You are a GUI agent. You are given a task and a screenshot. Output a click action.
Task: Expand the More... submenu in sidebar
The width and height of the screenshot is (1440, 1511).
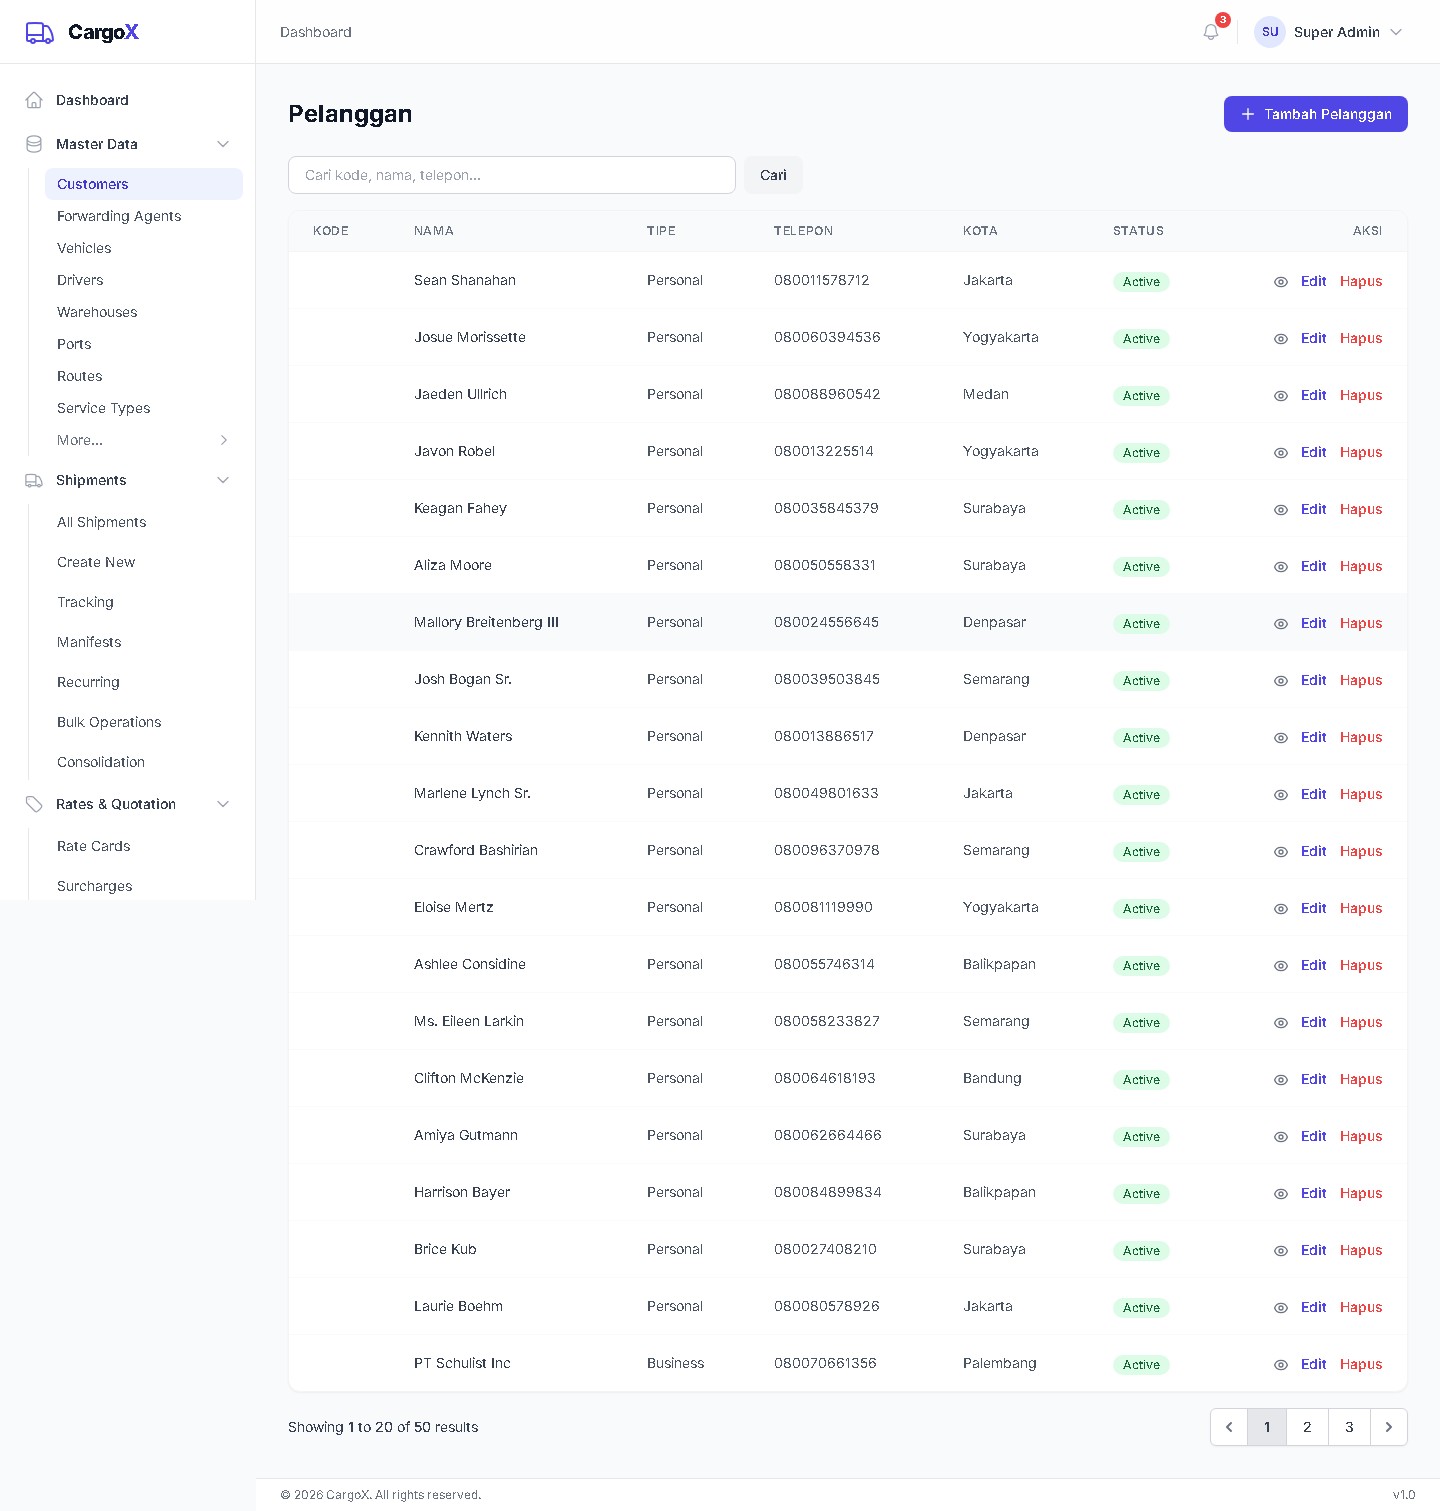(224, 440)
